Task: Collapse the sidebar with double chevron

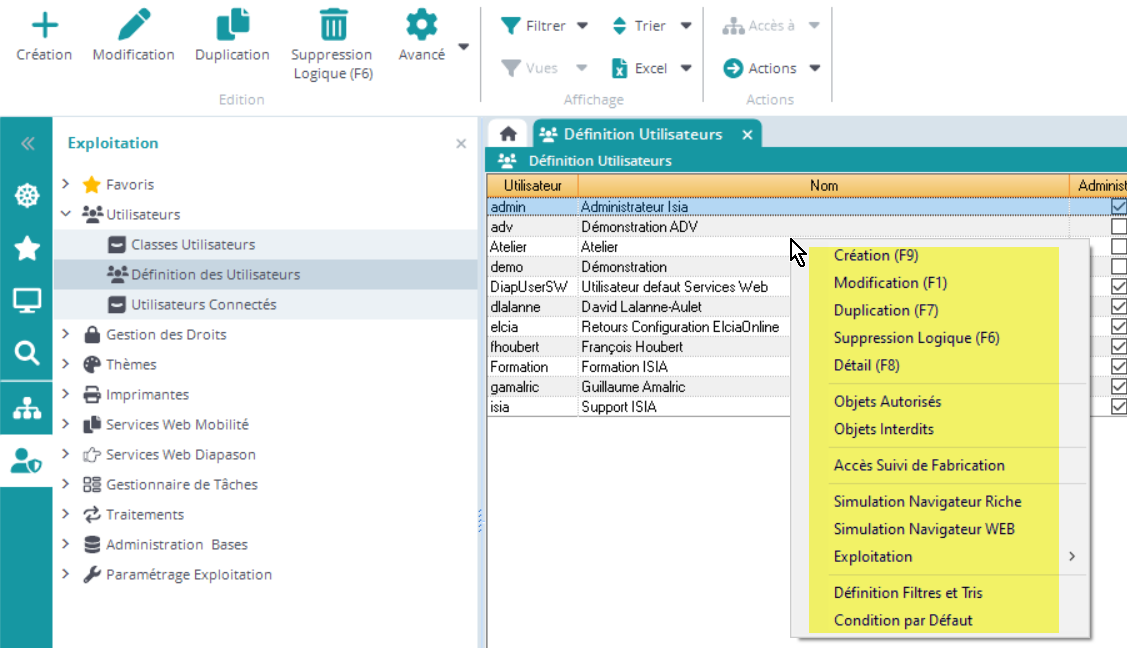Action: (x=27, y=144)
